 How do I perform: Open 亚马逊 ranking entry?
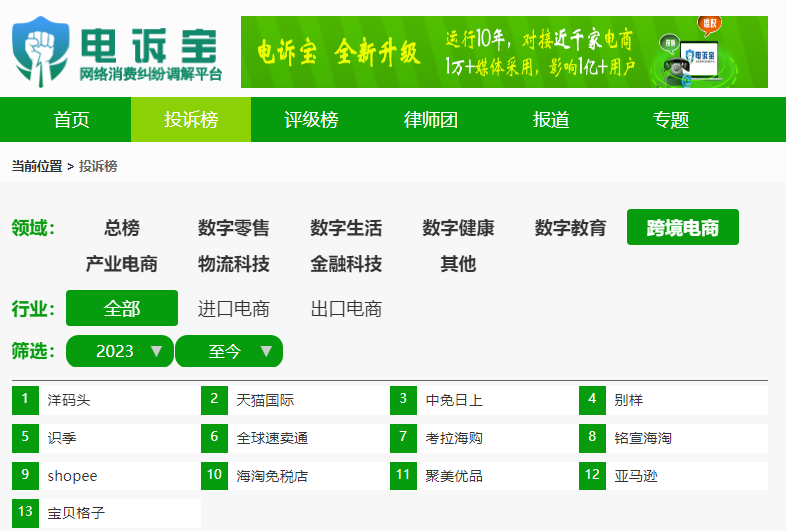point(636,476)
